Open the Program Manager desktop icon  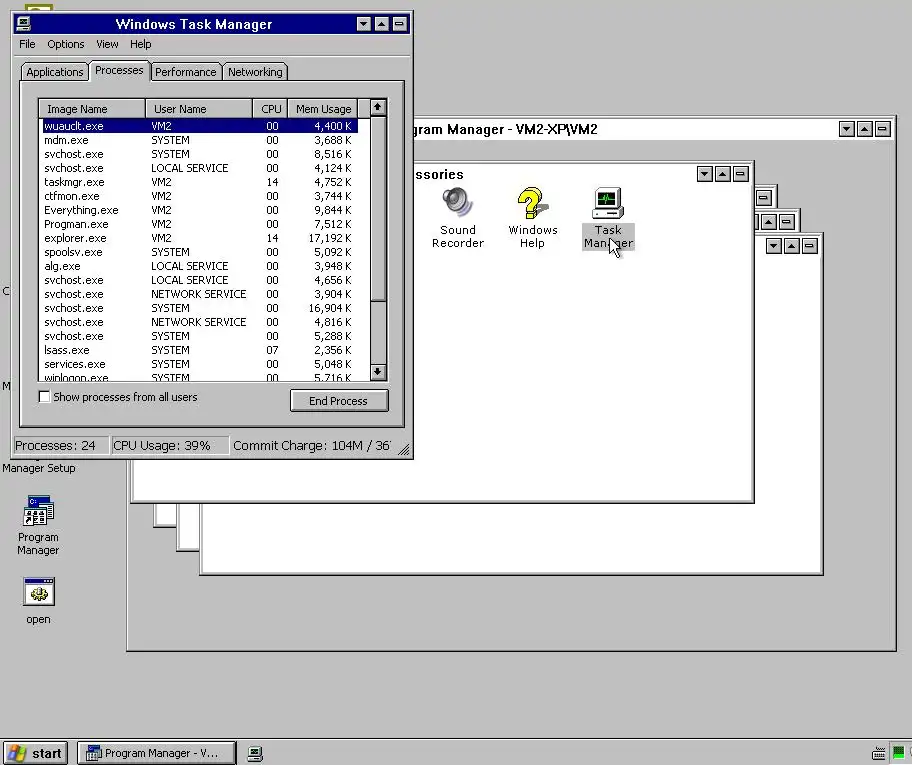pos(38,525)
